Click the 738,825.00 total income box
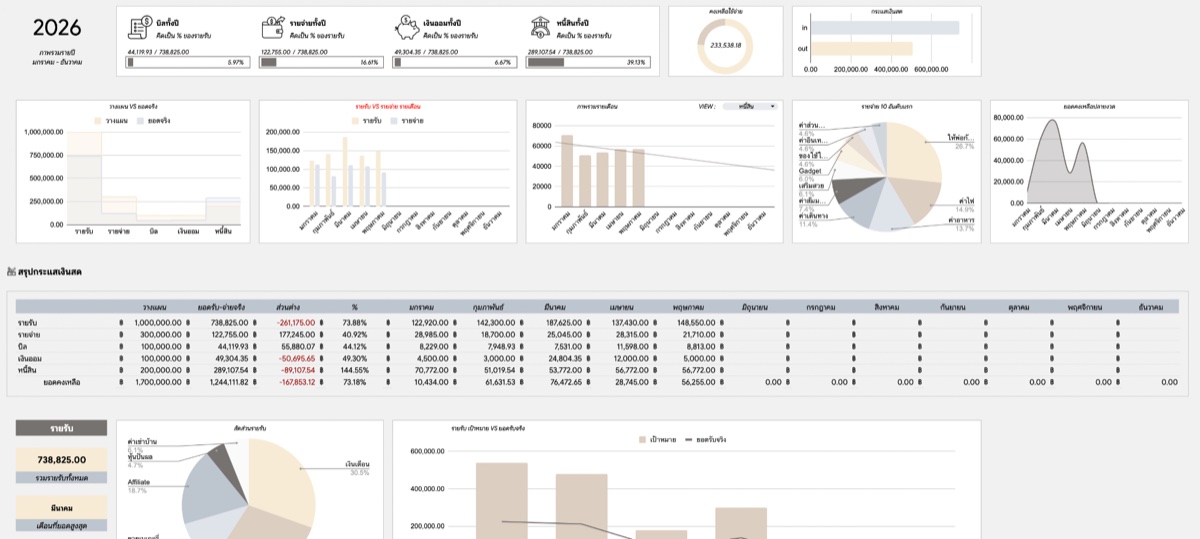Viewport: 1200px width, 539px height. (x=61, y=459)
